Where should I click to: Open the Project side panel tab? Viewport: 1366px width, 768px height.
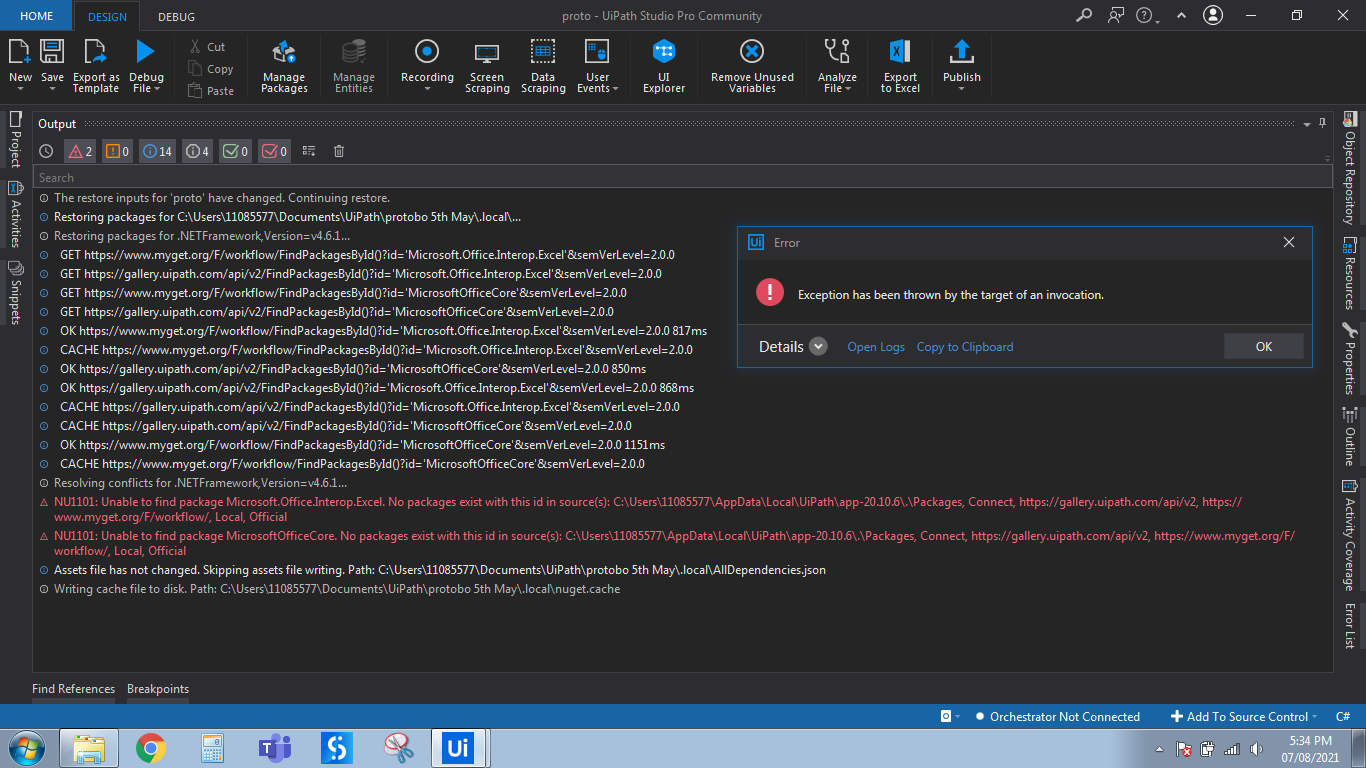[x=15, y=138]
